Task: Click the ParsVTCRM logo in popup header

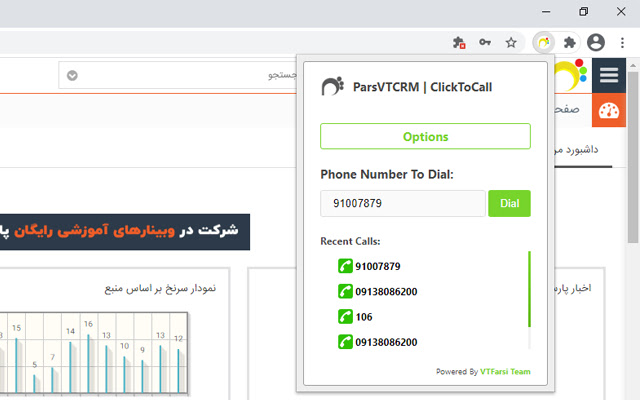Action: tap(333, 86)
